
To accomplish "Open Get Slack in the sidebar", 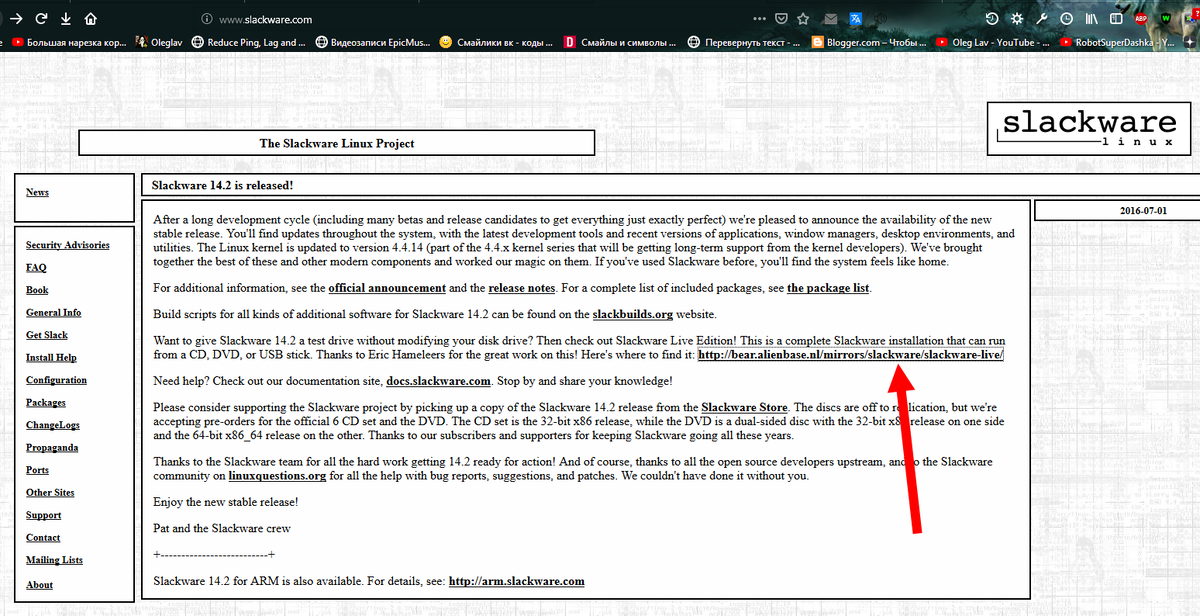I will point(47,335).
